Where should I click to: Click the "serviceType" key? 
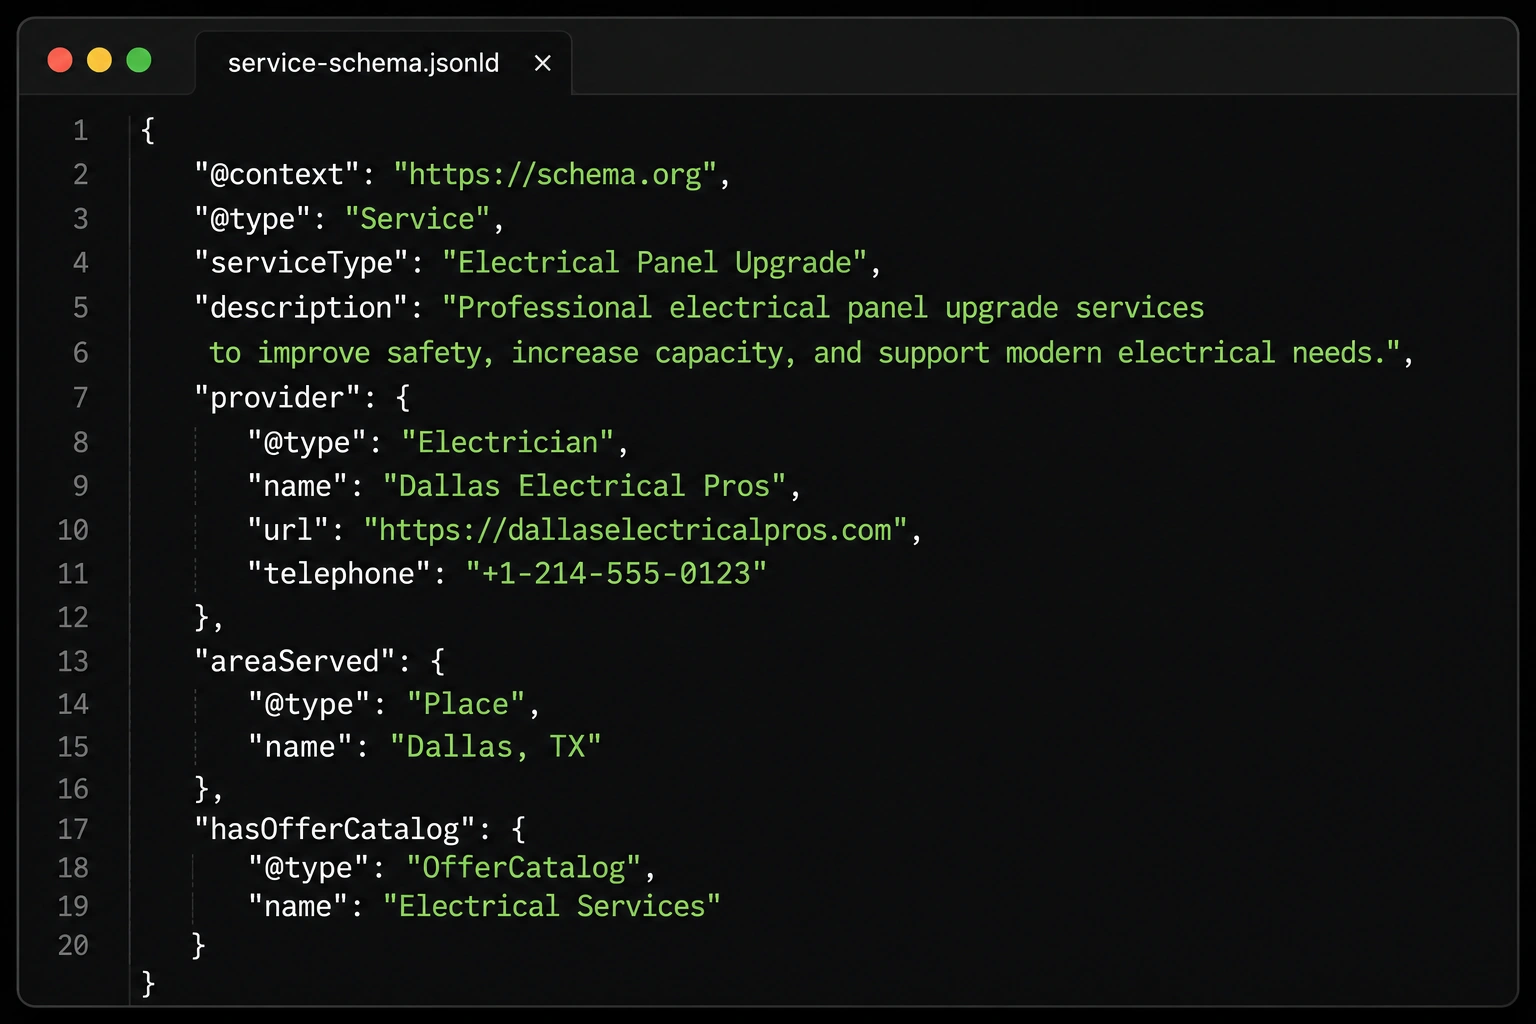point(302,263)
